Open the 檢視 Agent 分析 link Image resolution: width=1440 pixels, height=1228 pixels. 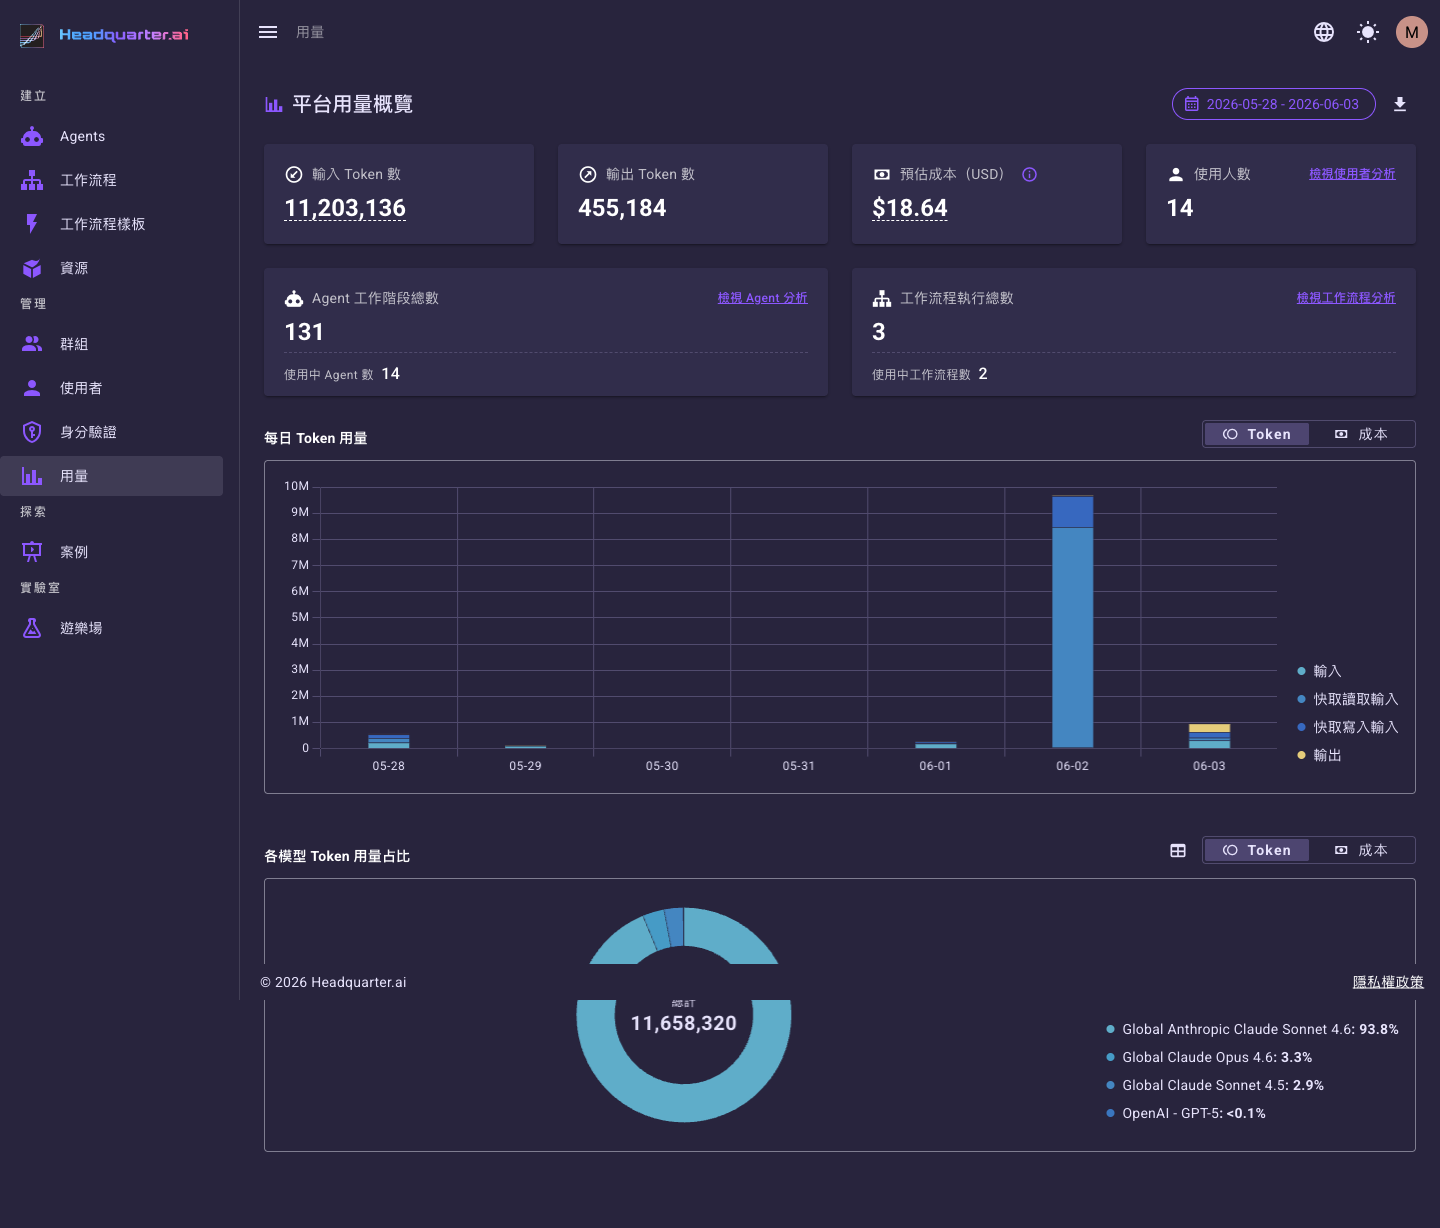762,298
